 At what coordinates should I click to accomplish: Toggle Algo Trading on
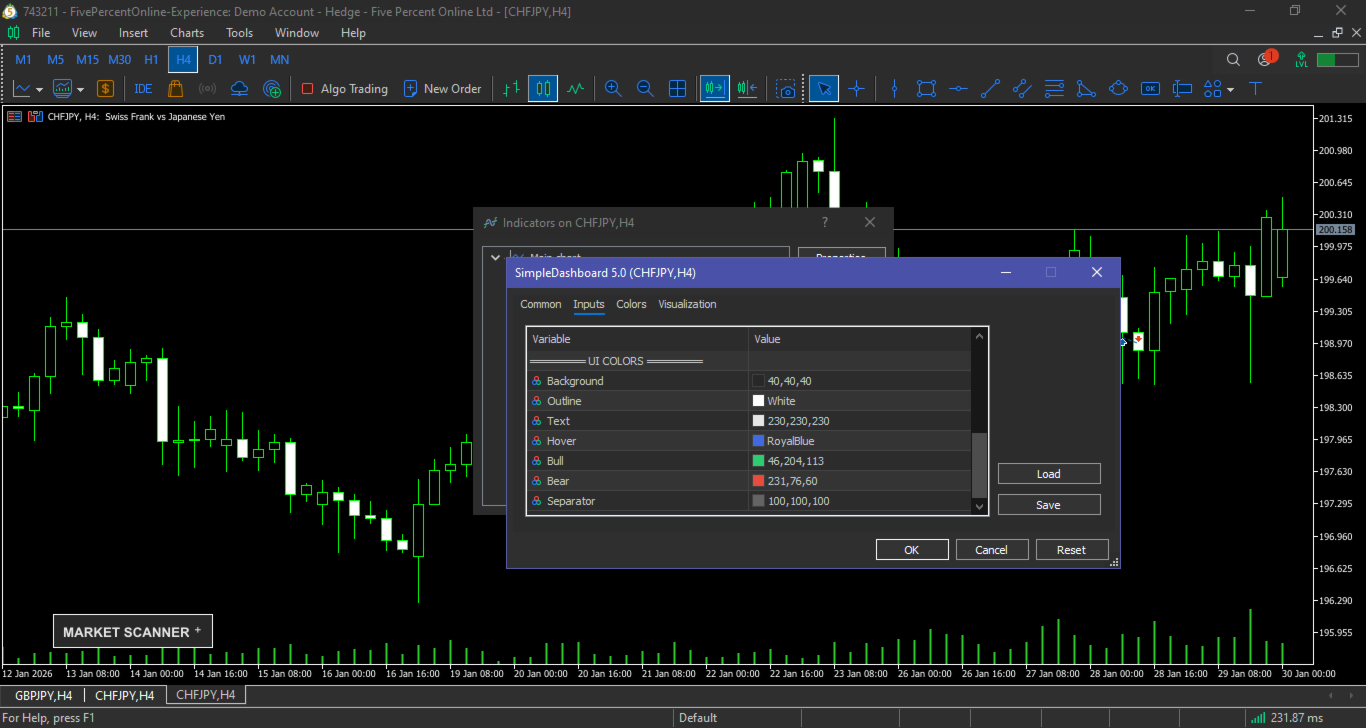pyautogui.click(x=344, y=89)
